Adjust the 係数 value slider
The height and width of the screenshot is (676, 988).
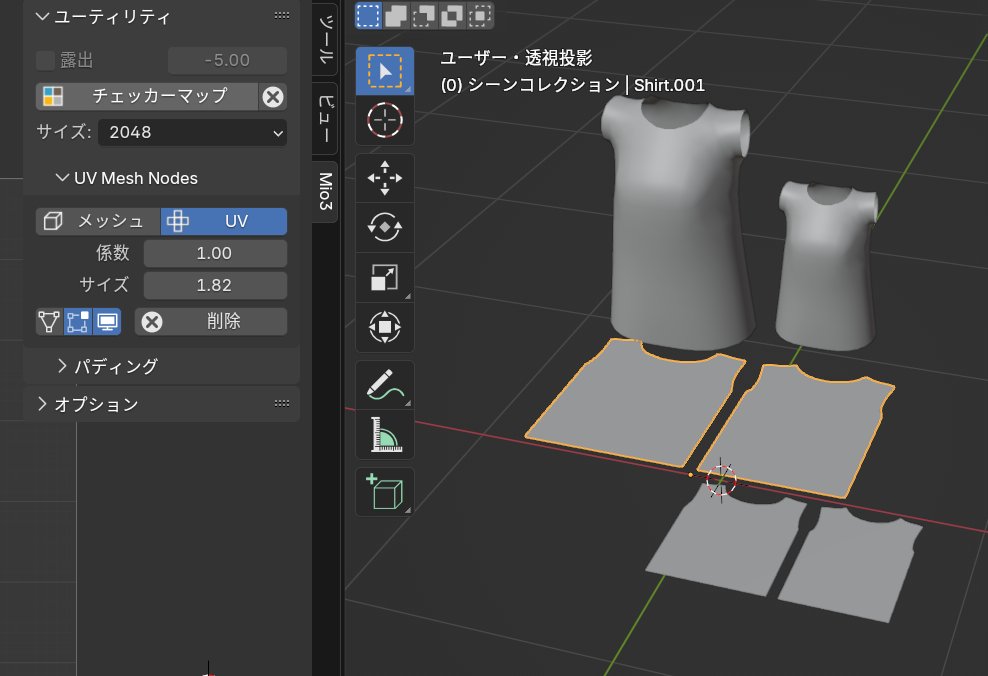pos(214,253)
